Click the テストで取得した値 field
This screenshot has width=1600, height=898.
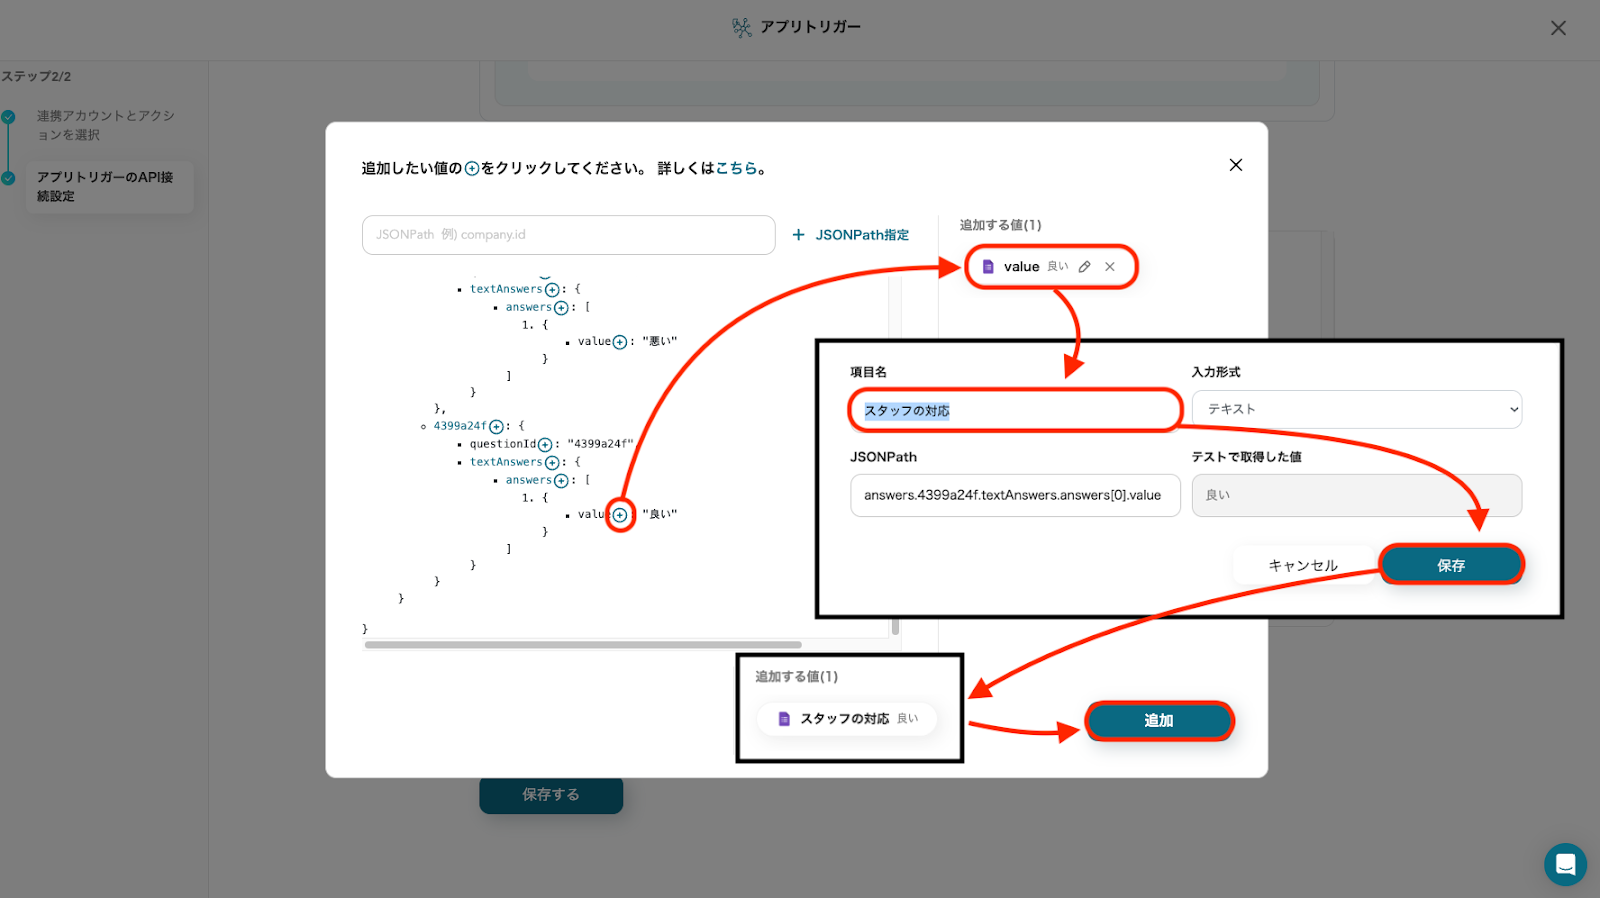point(1357,495)
